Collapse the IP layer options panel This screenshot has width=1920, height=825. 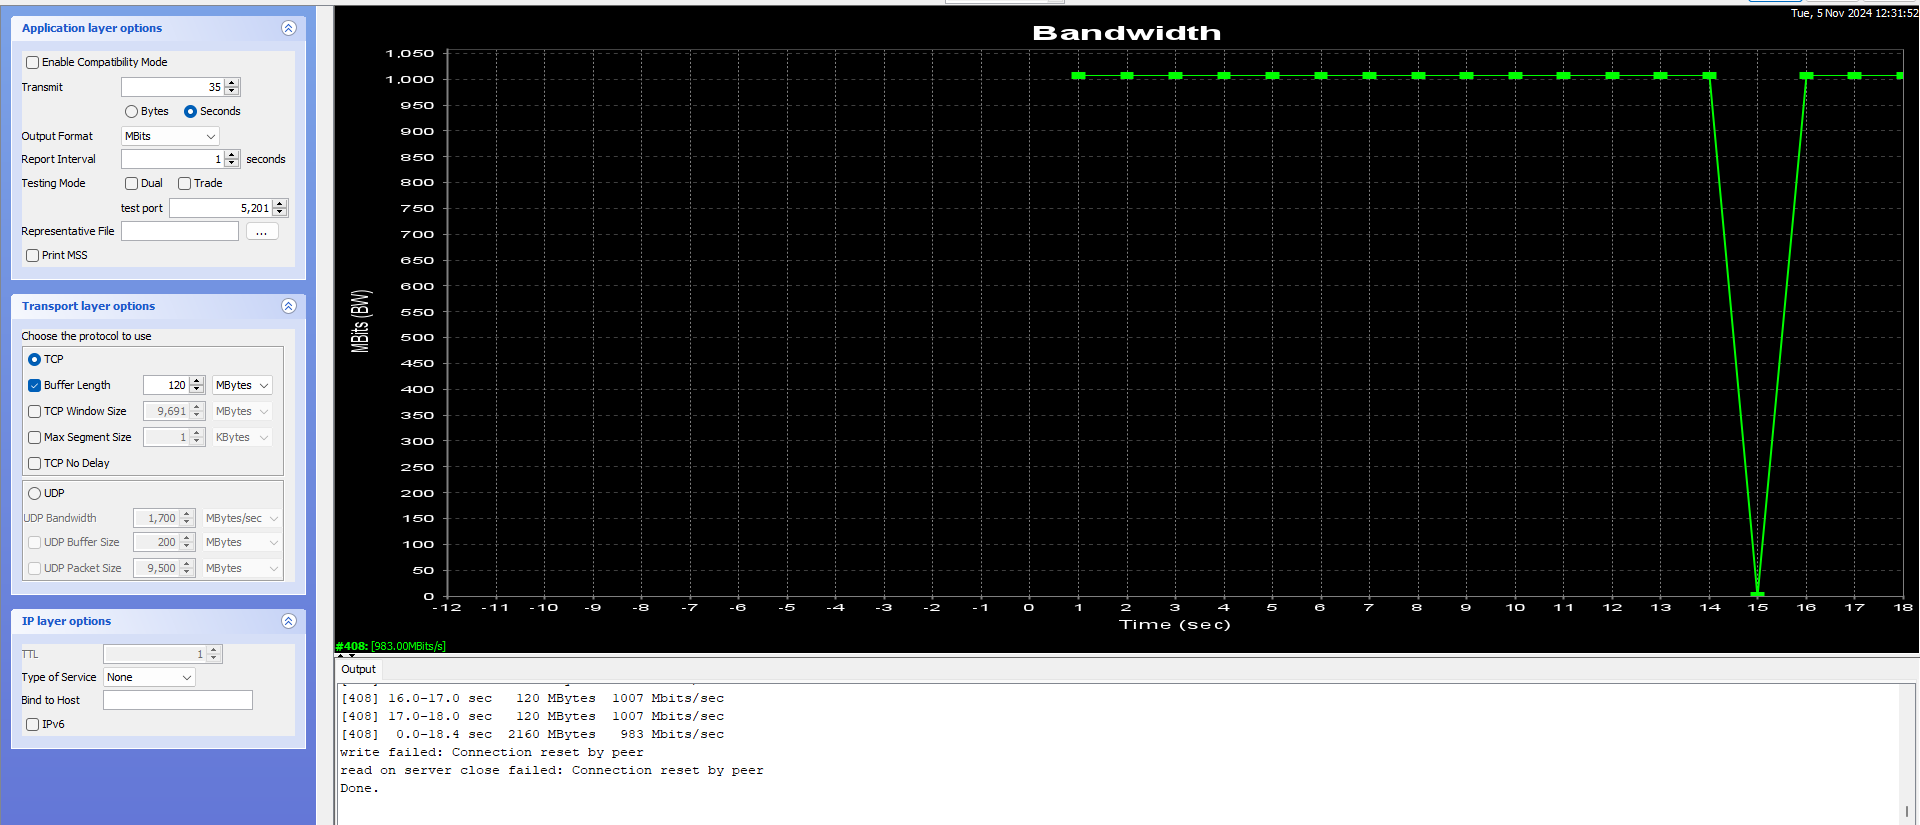288,621
